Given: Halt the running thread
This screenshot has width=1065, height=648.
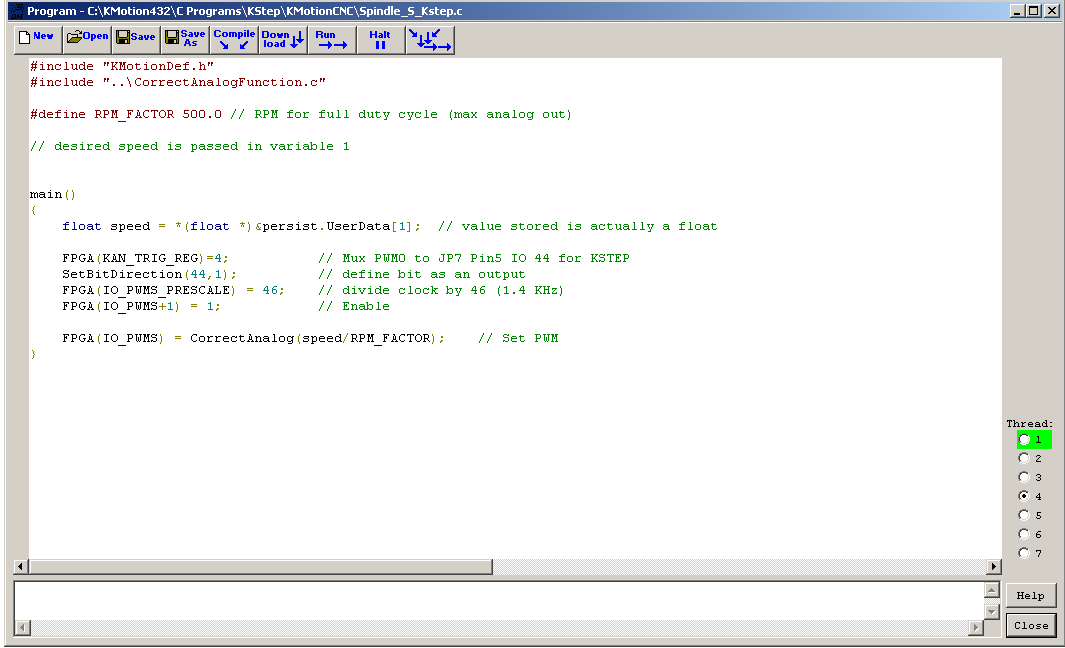Looking at the screenshot, I should pos(380,39).
